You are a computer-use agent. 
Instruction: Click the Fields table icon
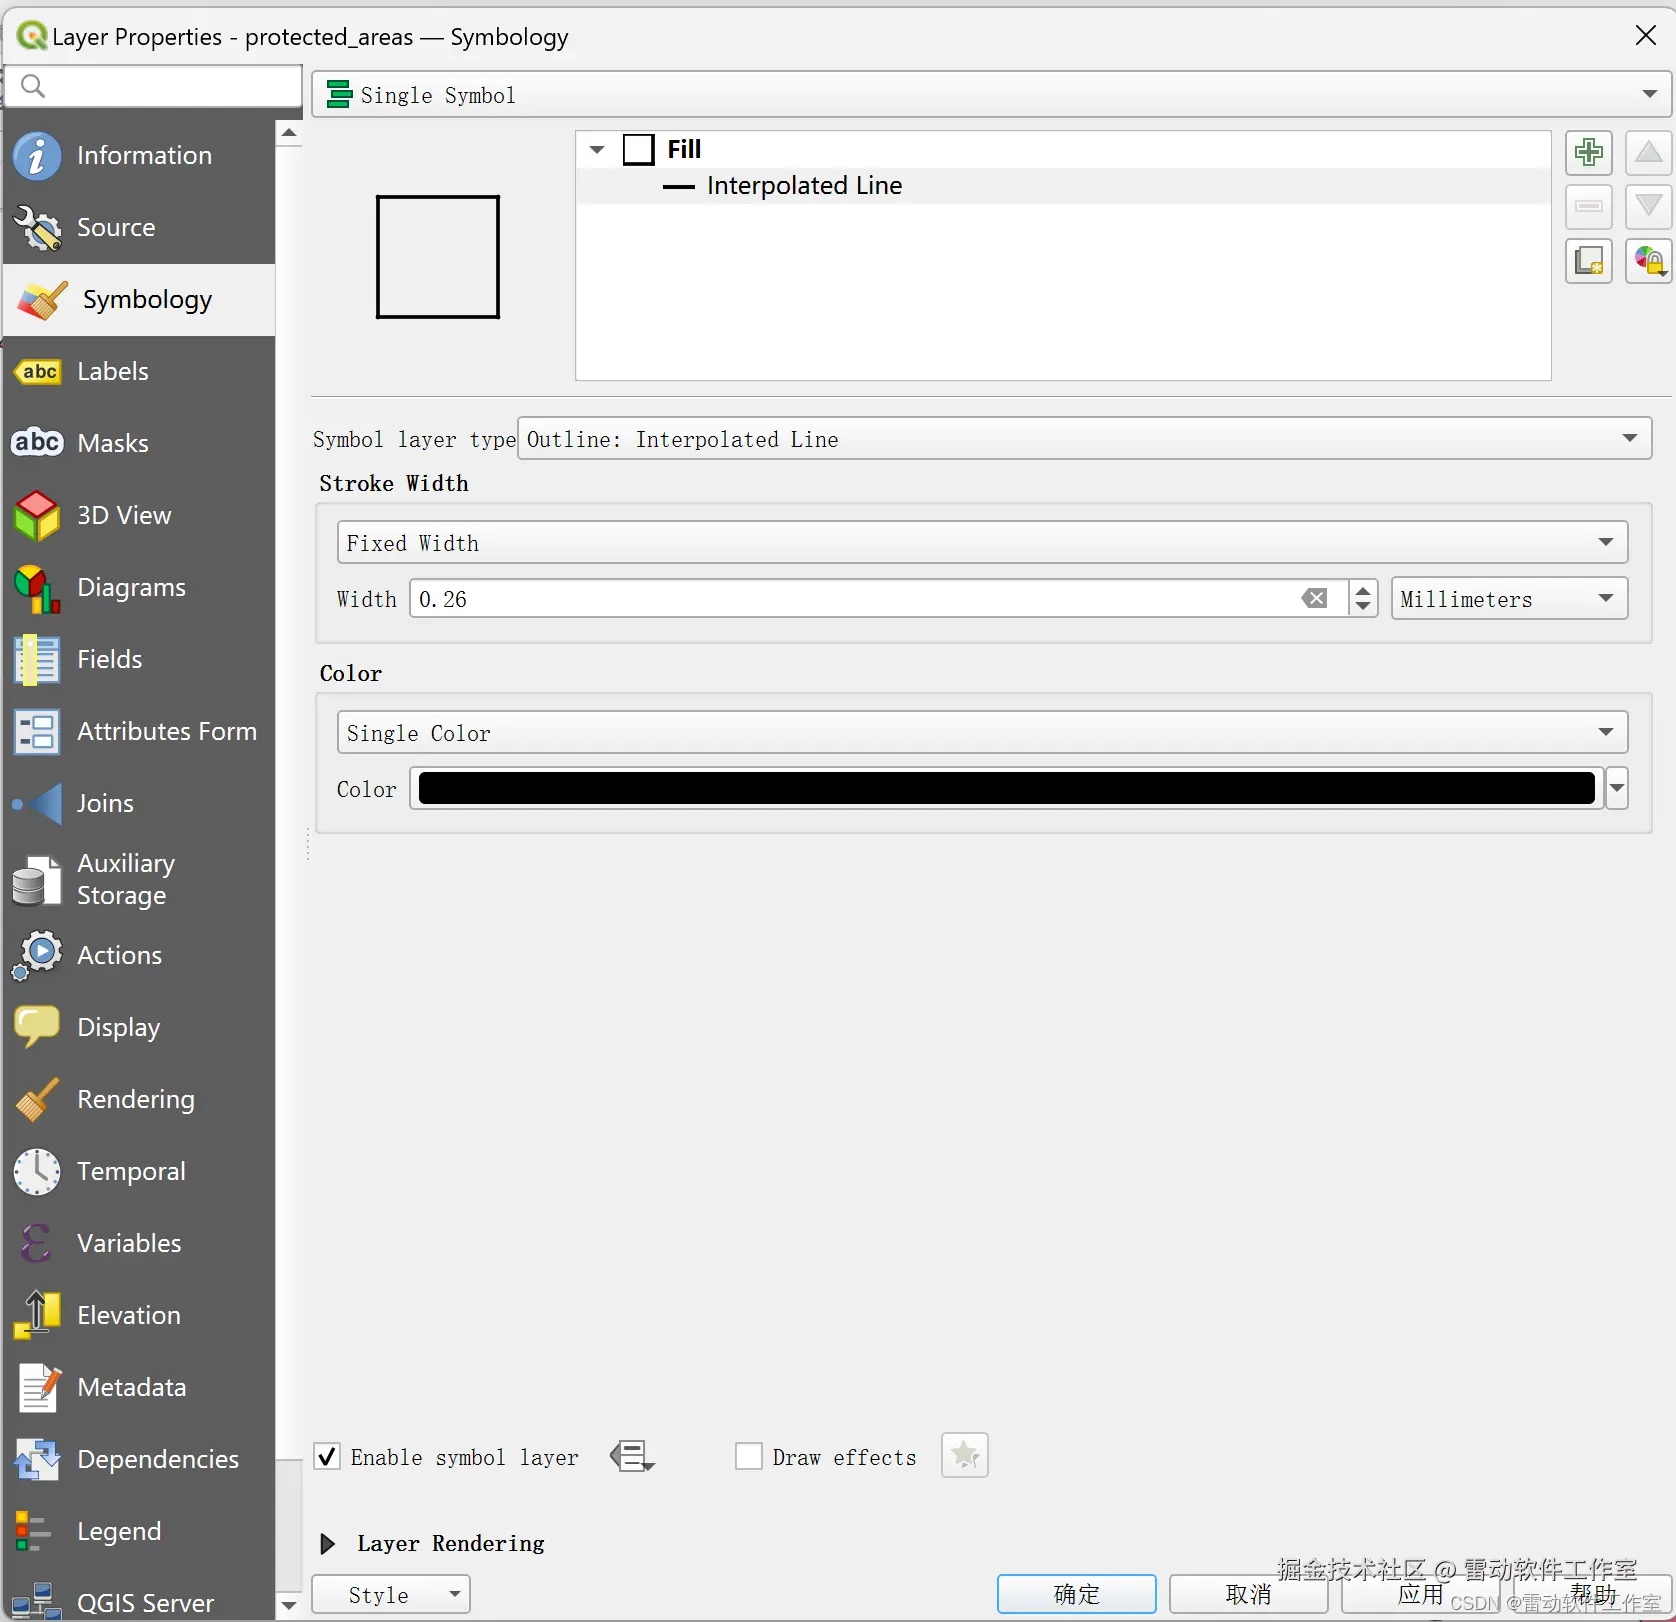37,660
